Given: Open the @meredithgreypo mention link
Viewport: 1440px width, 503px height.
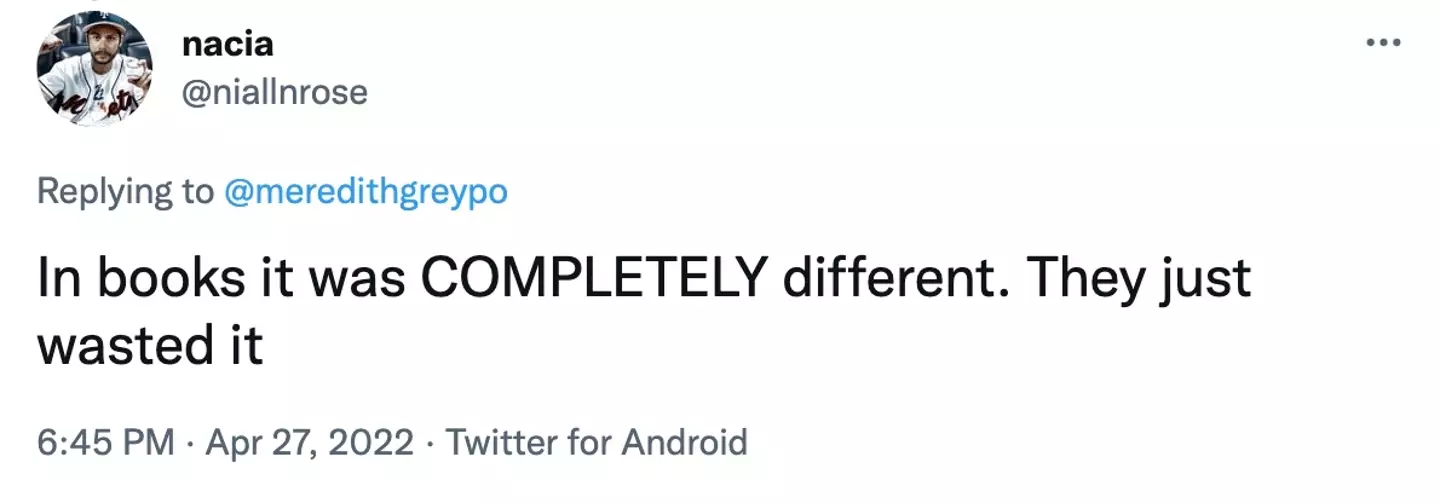Looking at the screenshot, I should [366, 190].
